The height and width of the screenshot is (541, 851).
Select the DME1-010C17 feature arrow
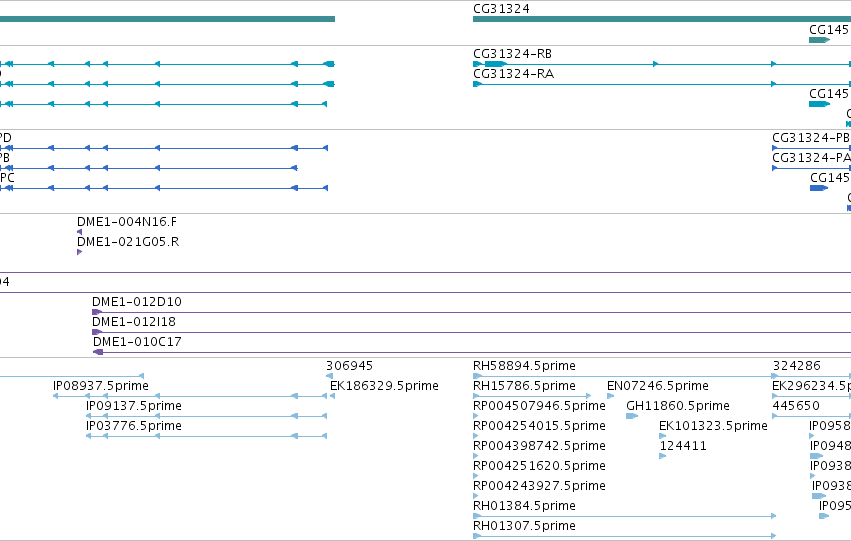click(98, 352)
